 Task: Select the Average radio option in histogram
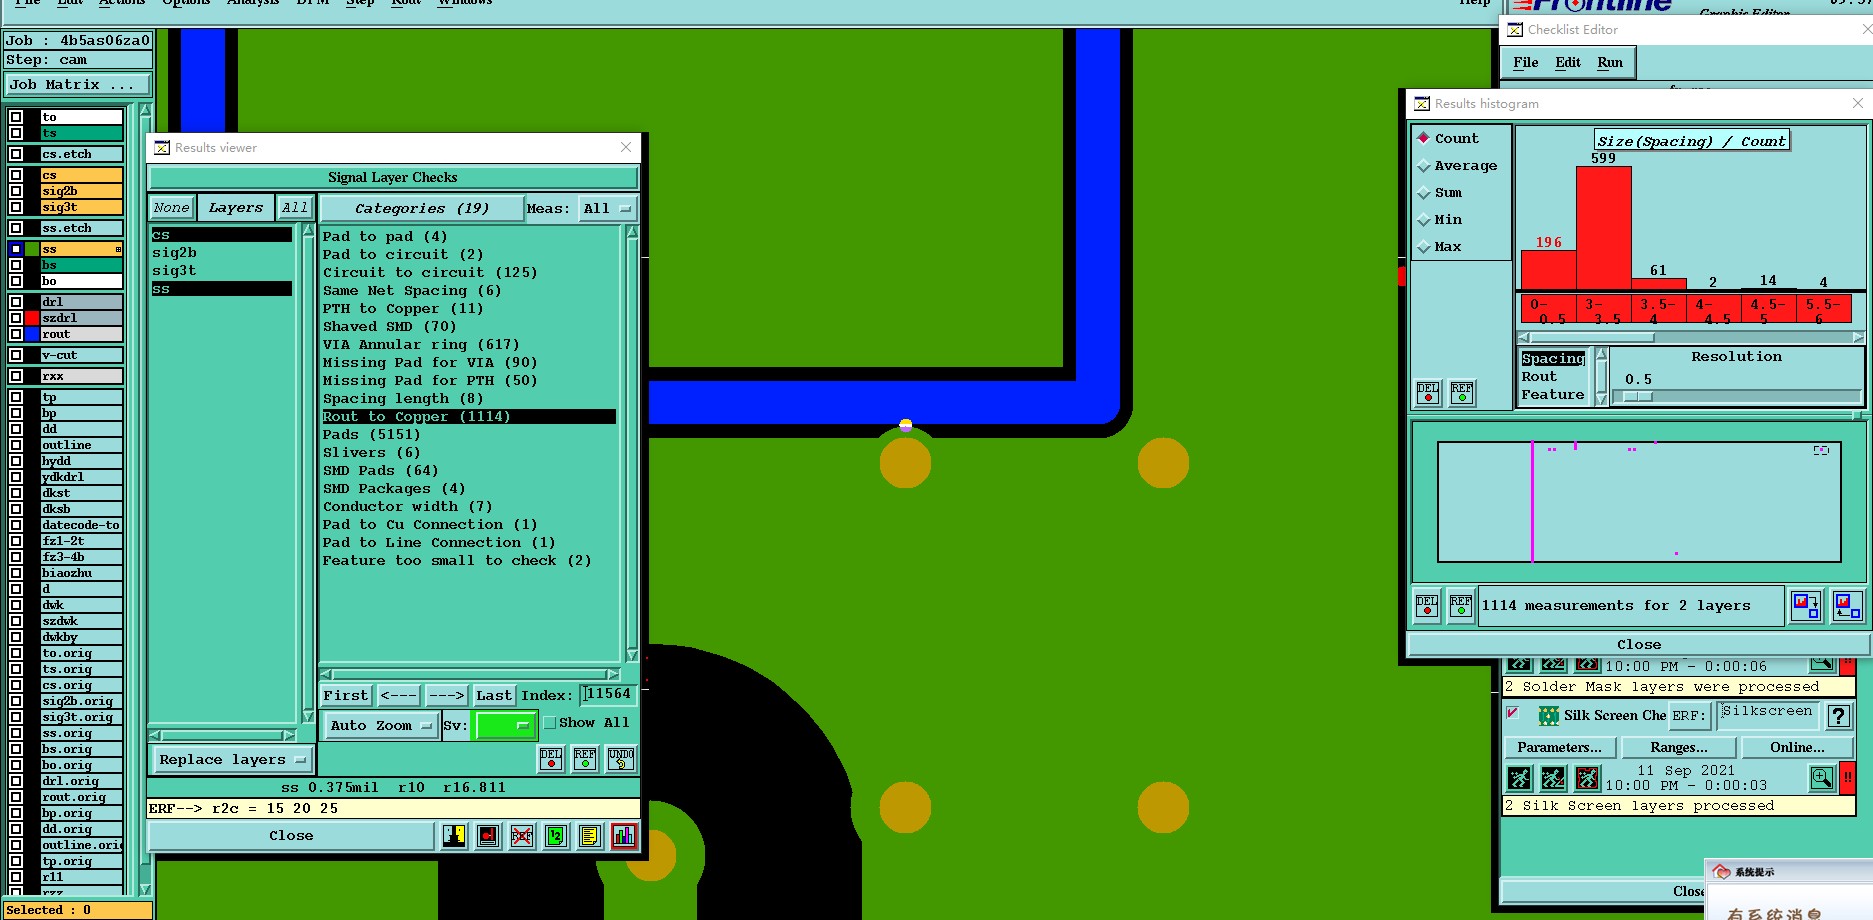(1424, 165)
